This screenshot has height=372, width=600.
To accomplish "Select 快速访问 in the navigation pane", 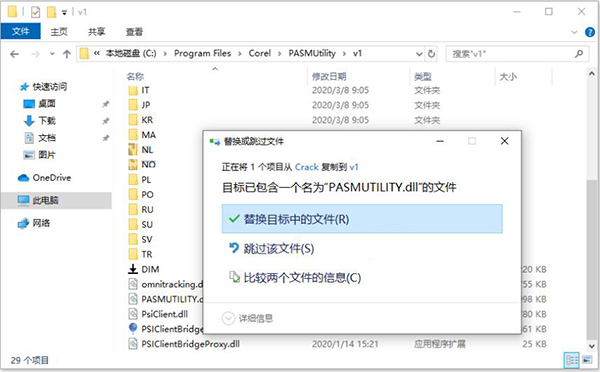I will click(x=43, y=87).
